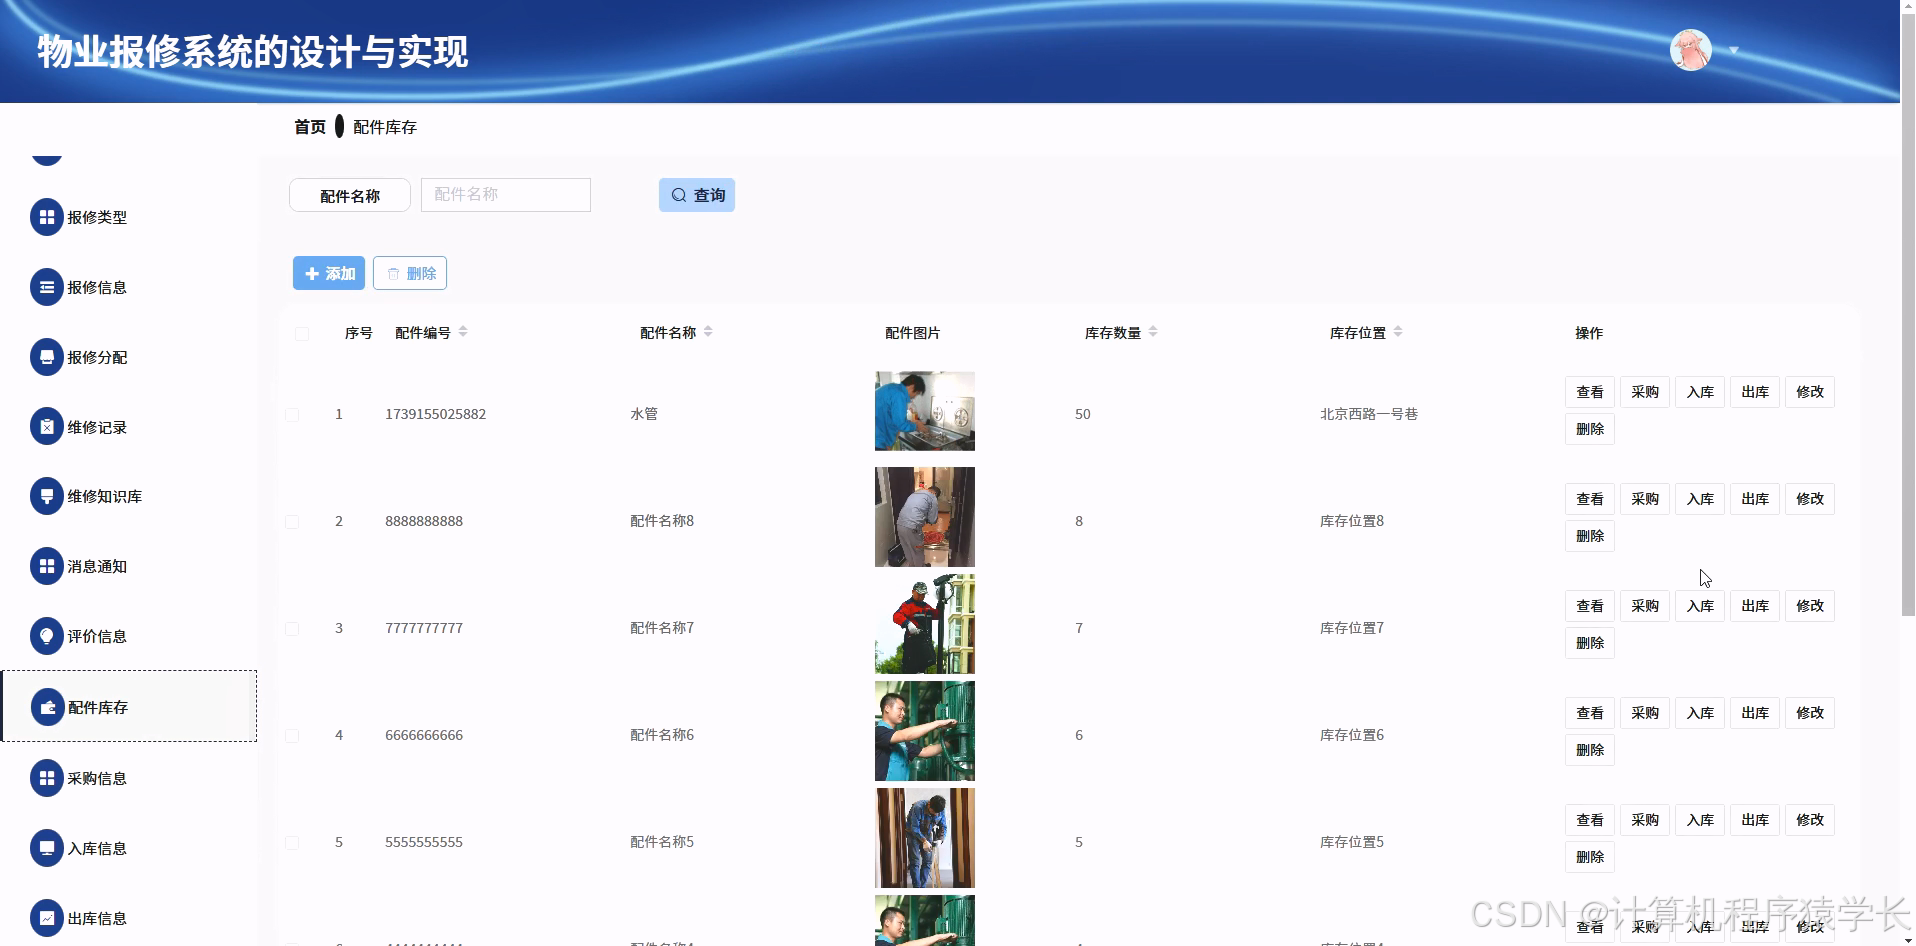The width and height of the screenshot is (1916, 946).
Task: Click the 报修分配 sidebar icon
Action: 47,357
